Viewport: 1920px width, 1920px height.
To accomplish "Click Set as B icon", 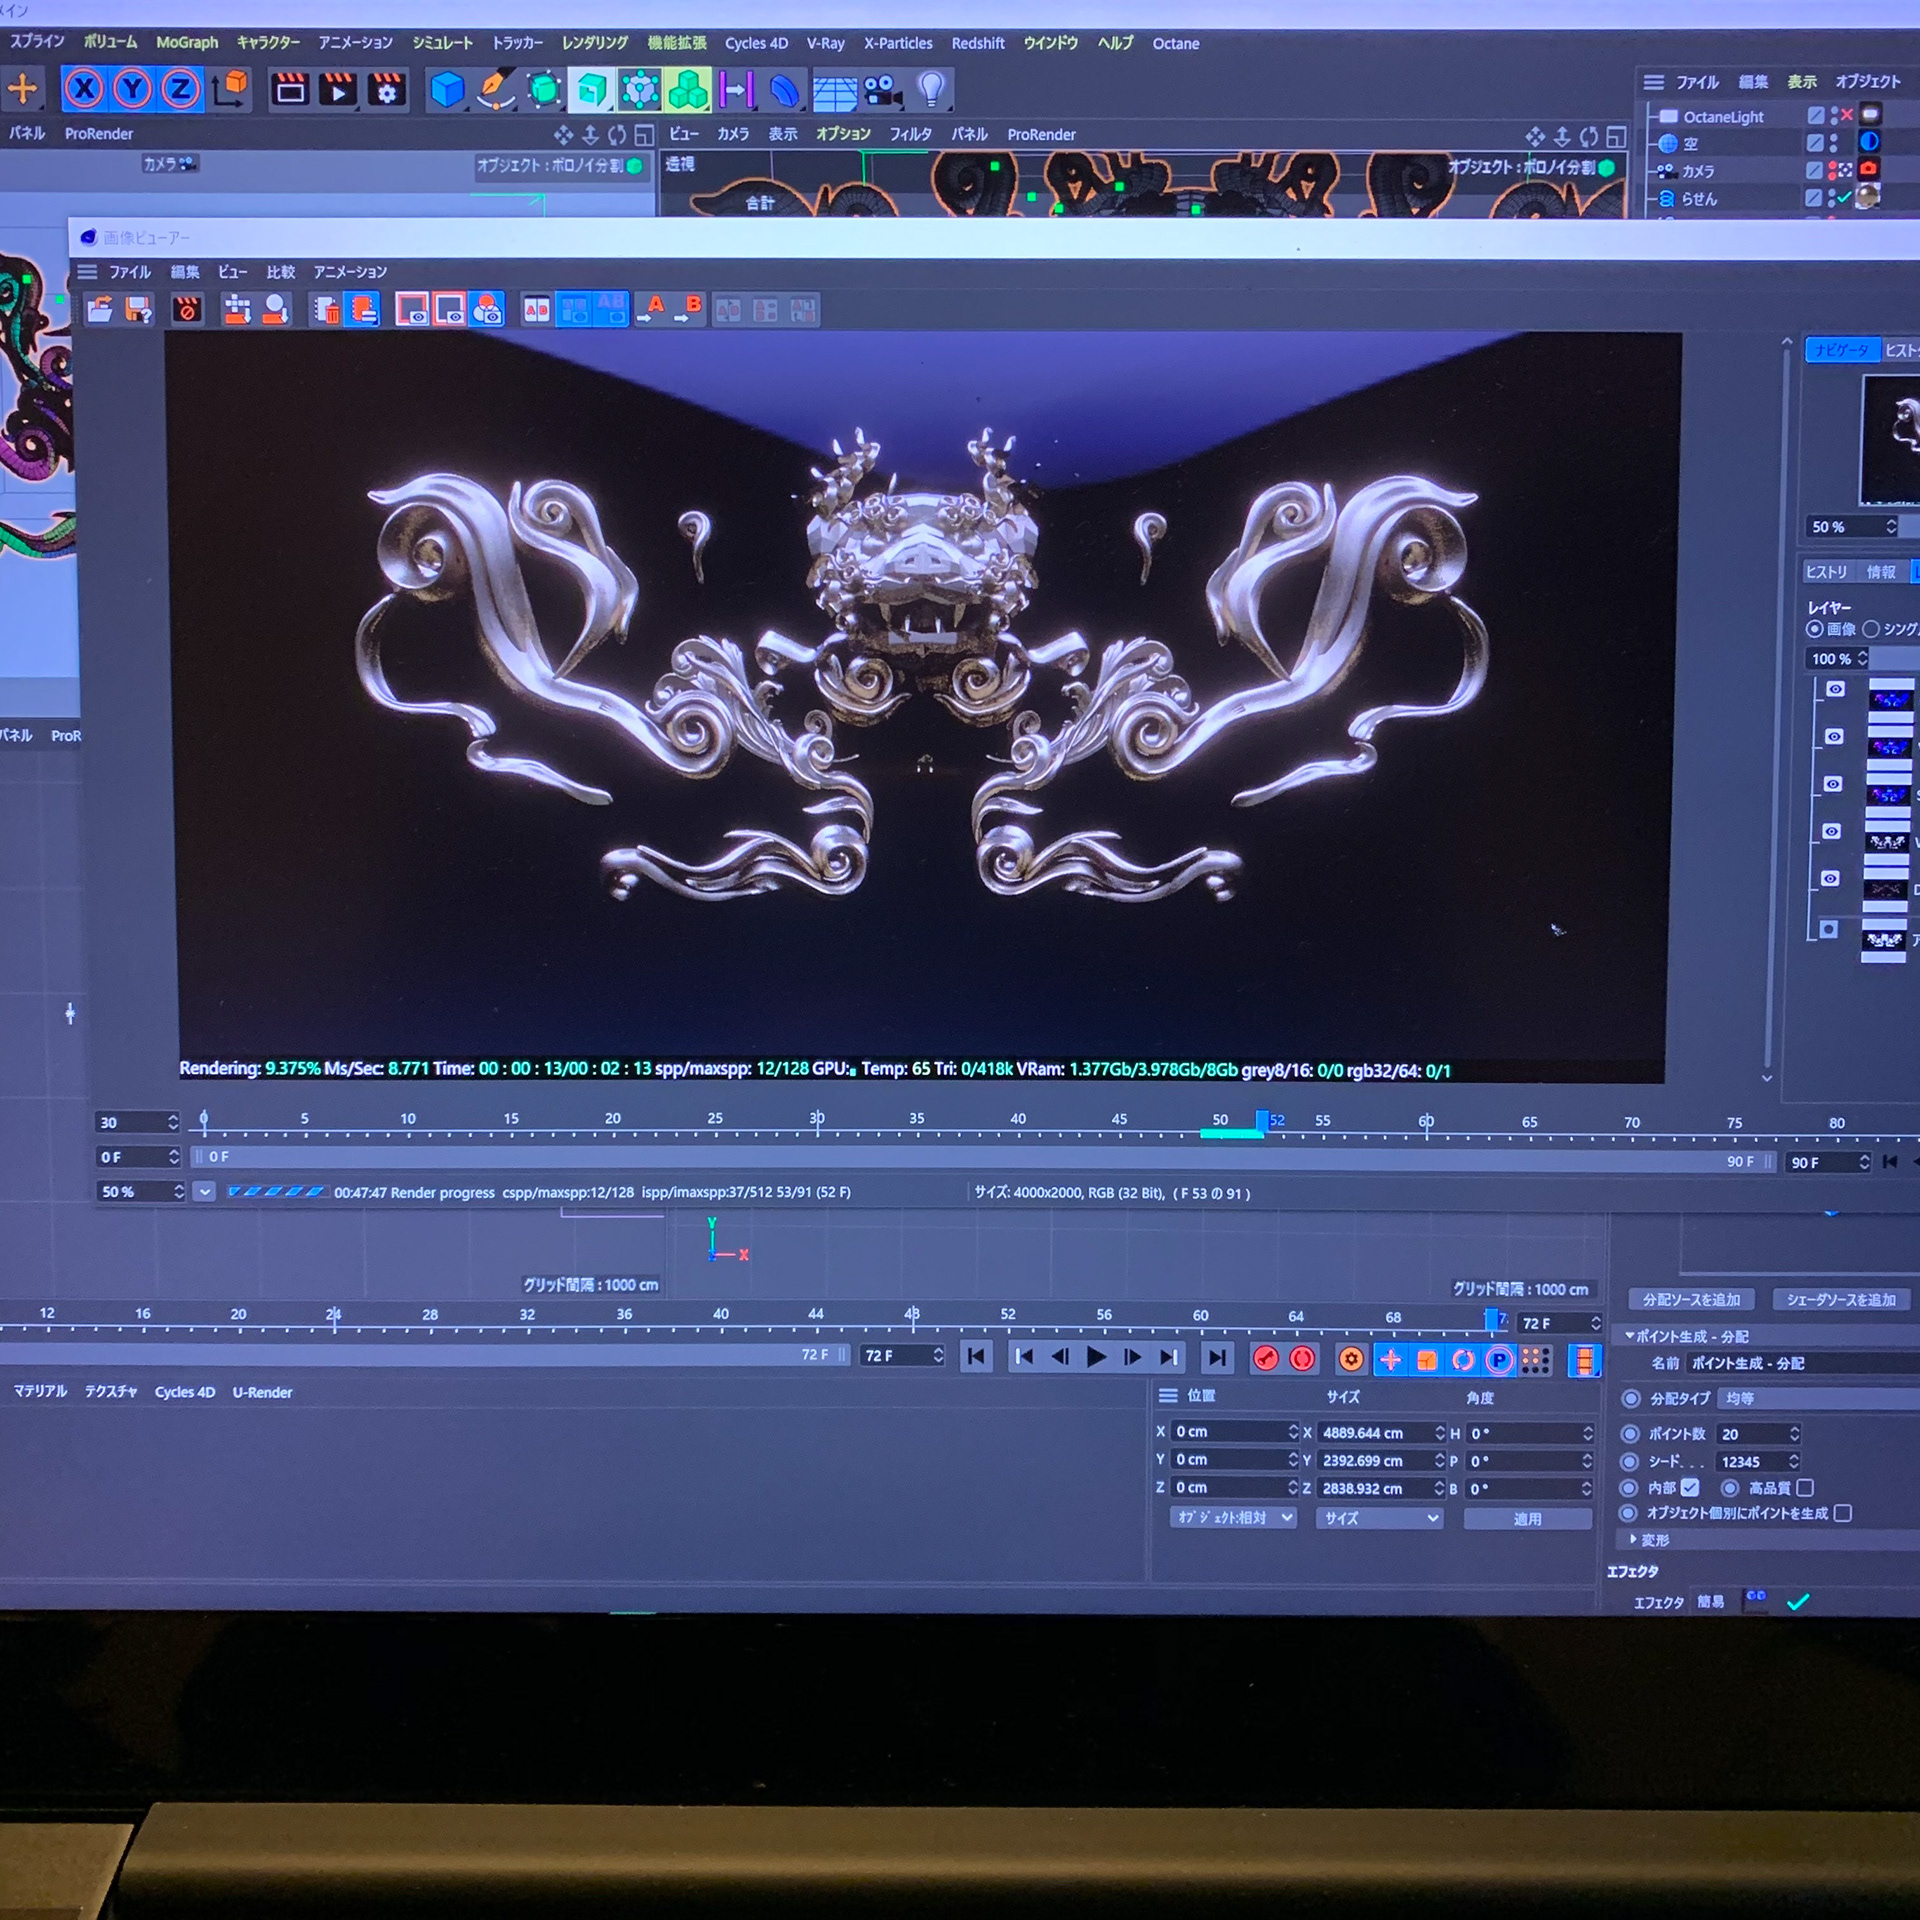I will point(689,310).
